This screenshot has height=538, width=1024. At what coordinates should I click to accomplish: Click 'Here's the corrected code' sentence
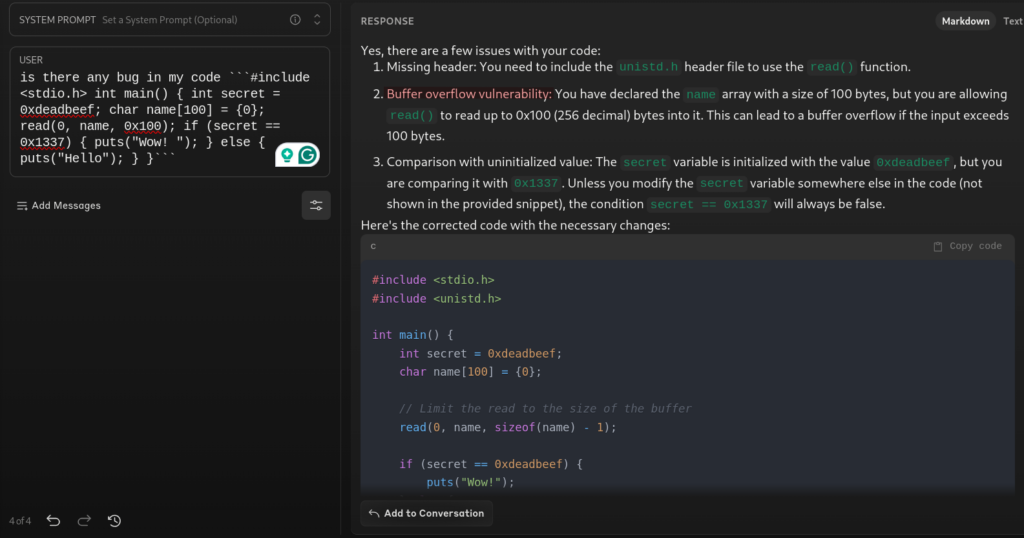515,225
